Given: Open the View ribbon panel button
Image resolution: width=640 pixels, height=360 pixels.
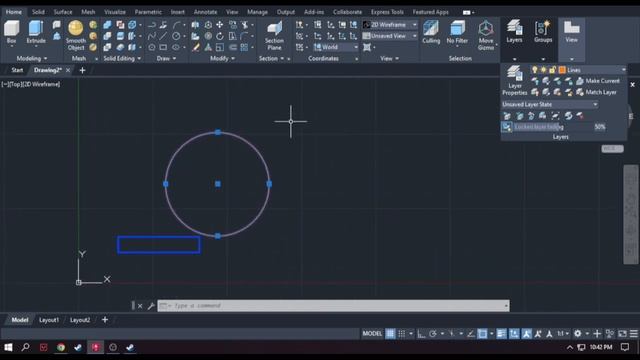Looking at the screenshot, I should pos(571,32).
